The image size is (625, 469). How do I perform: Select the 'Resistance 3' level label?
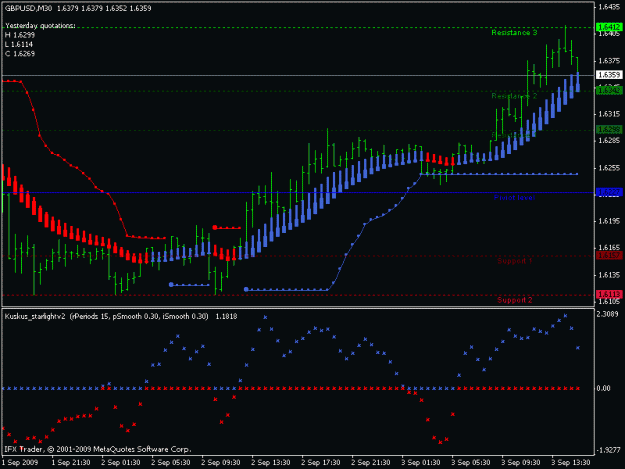[x=514, y=33]
